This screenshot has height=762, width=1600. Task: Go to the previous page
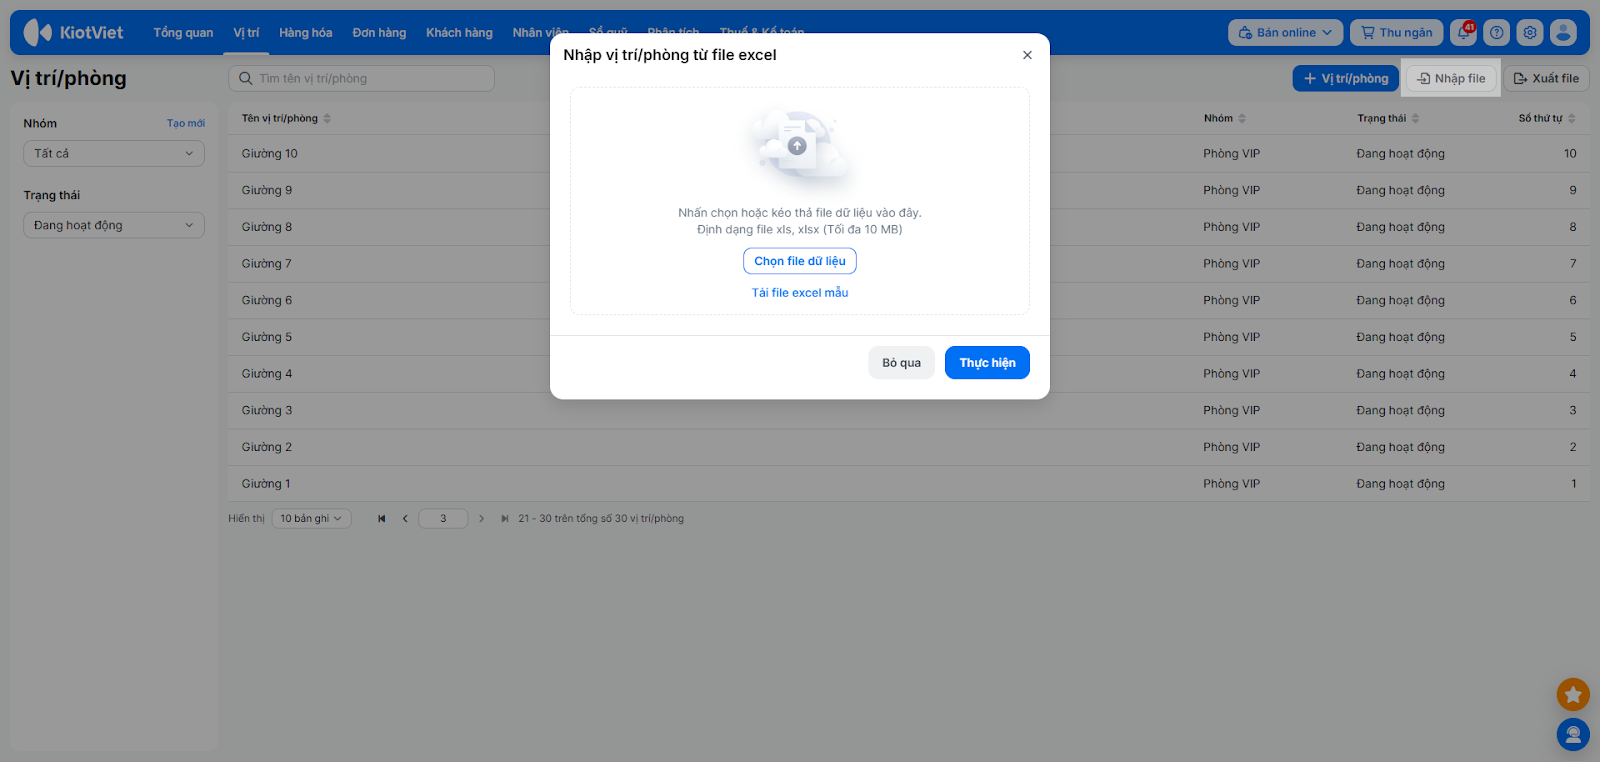pos(405,518)
